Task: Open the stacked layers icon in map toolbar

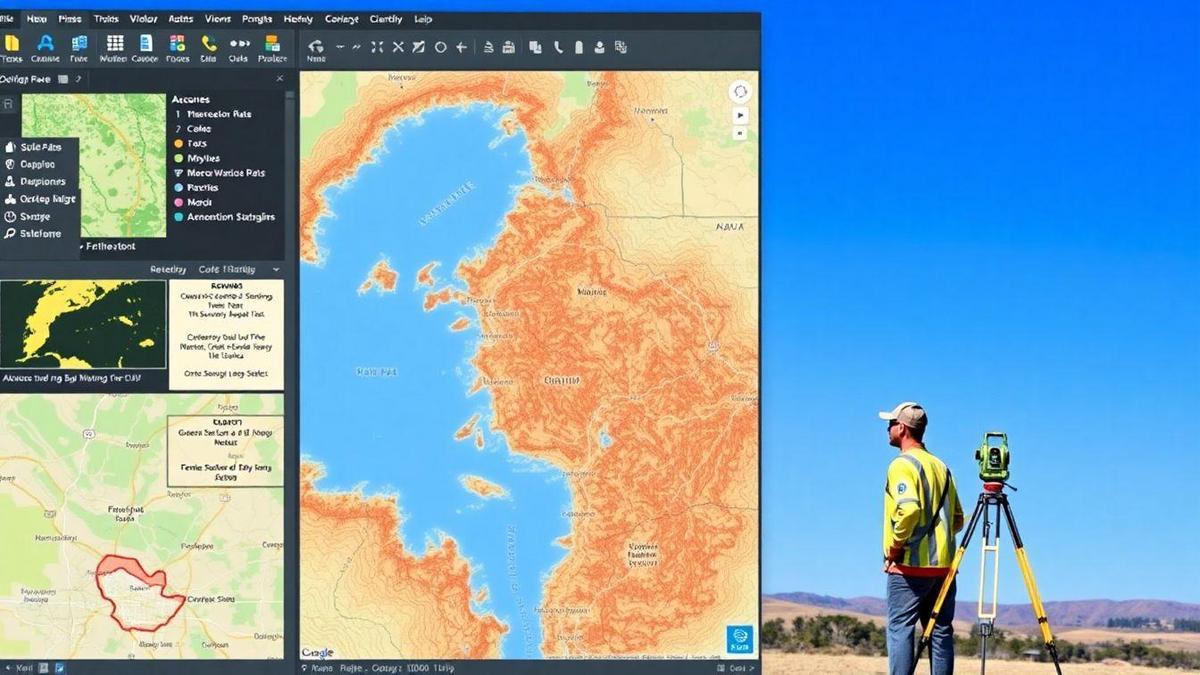Action: coord(487,46)
